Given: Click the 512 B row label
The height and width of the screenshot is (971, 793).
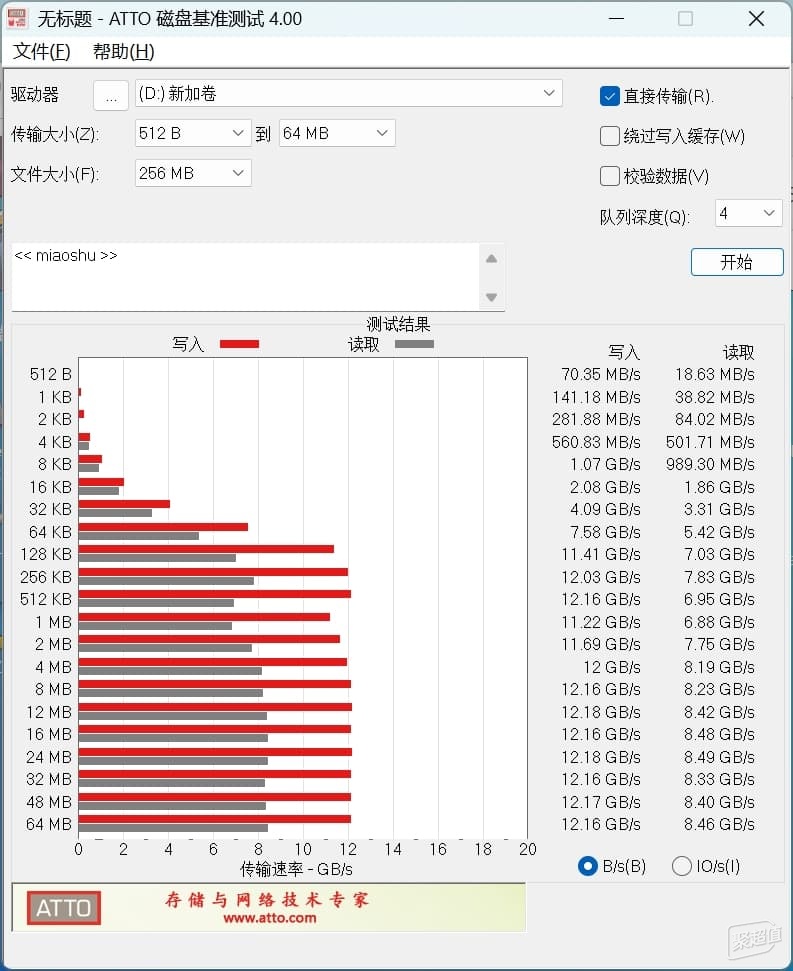Looking at the screenshot, I should [x=51, y=375].
